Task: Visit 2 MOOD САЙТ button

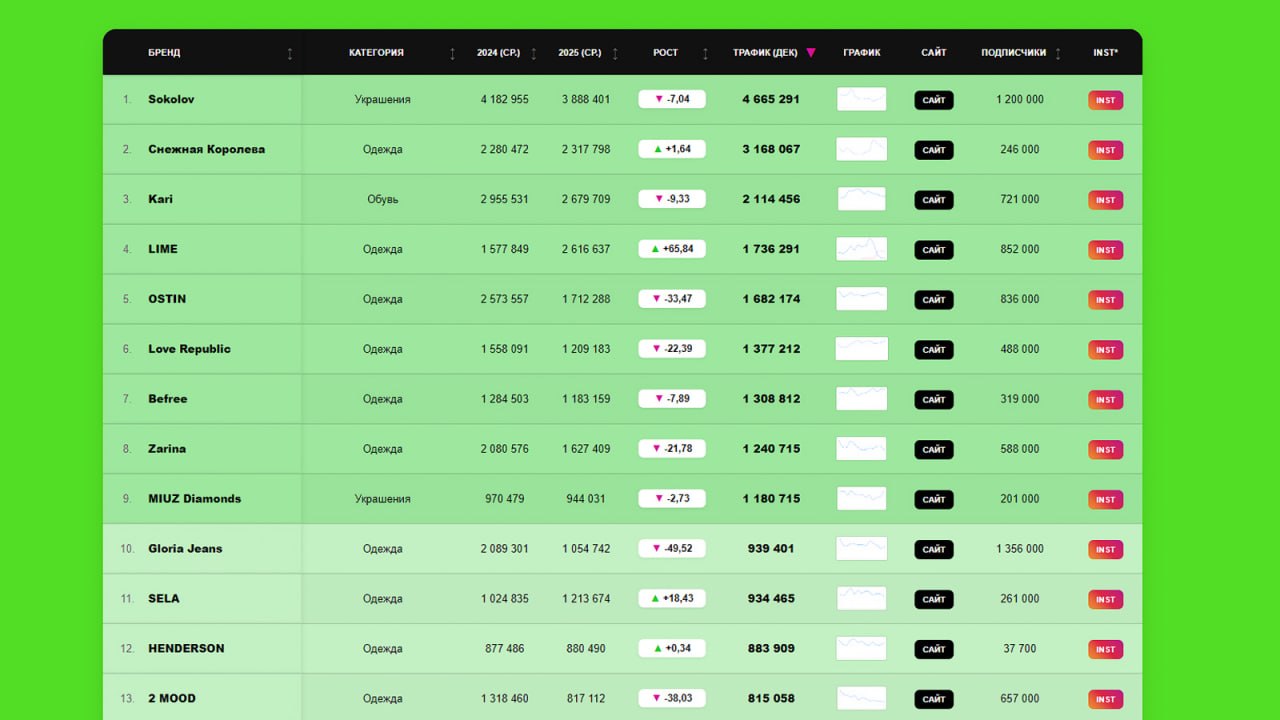Action: 934,700
